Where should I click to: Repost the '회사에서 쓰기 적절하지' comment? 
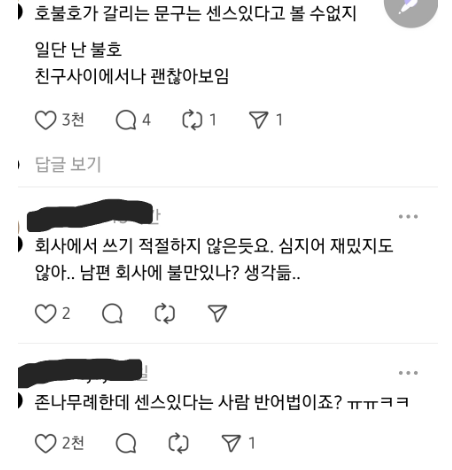(165, 314)
